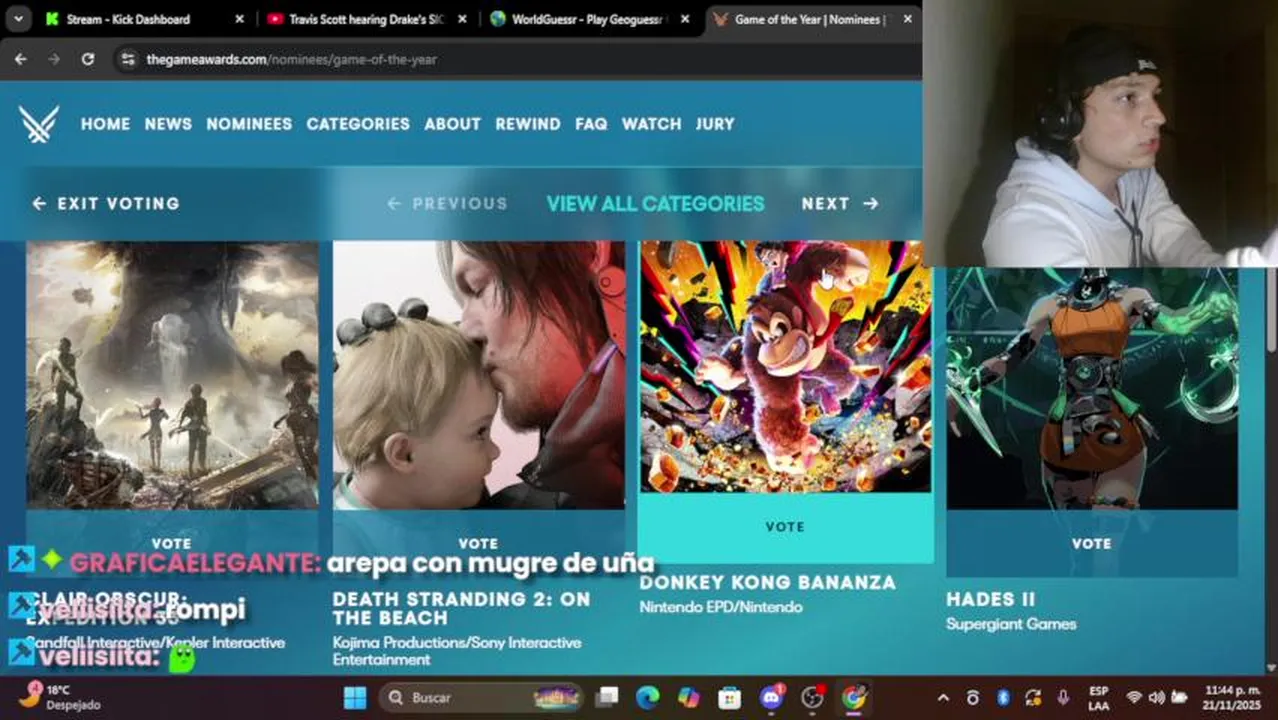Reload the page with the refresh icon

[88, 59]
